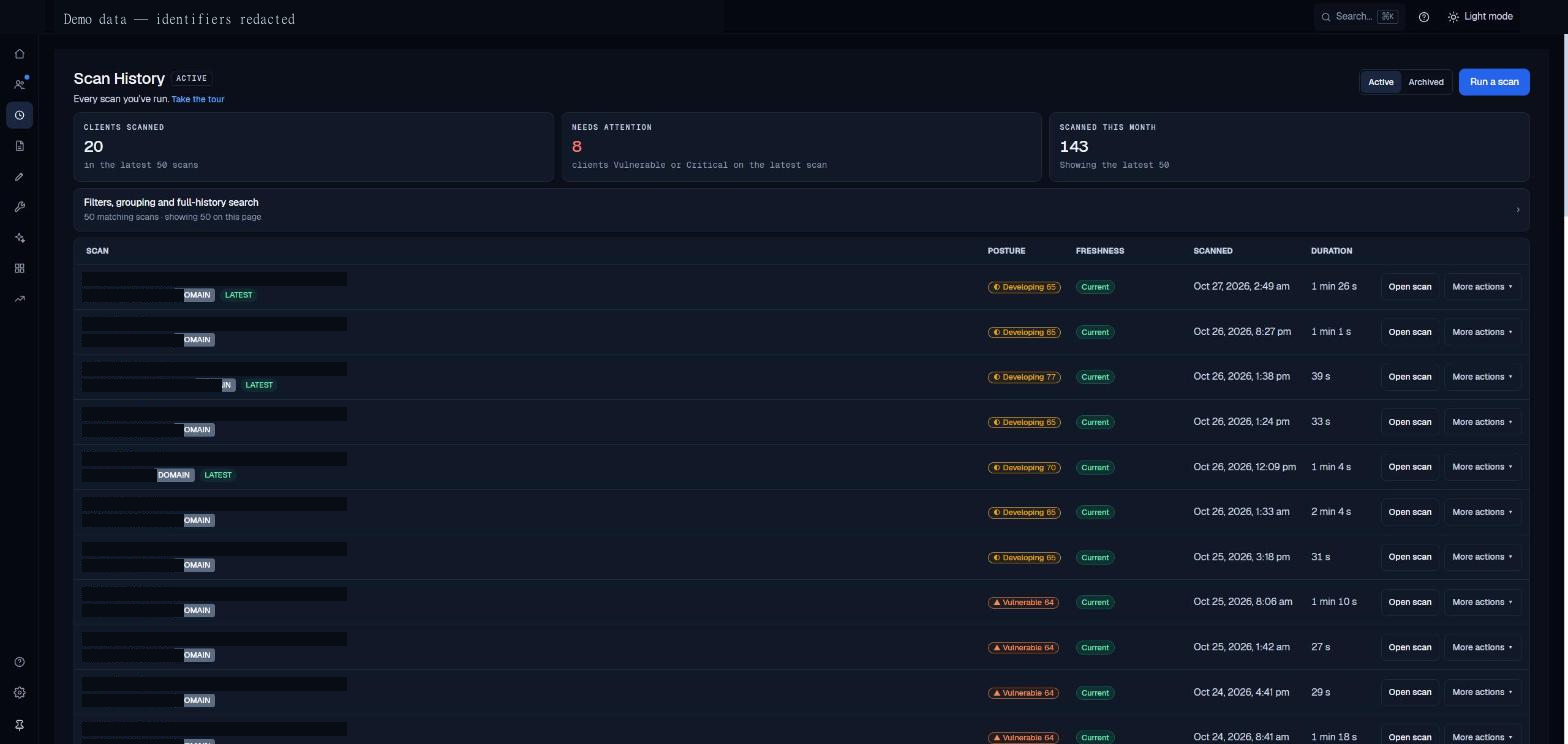
Task: Go to the Home icon in sidebar
Action: click(19, 54)
